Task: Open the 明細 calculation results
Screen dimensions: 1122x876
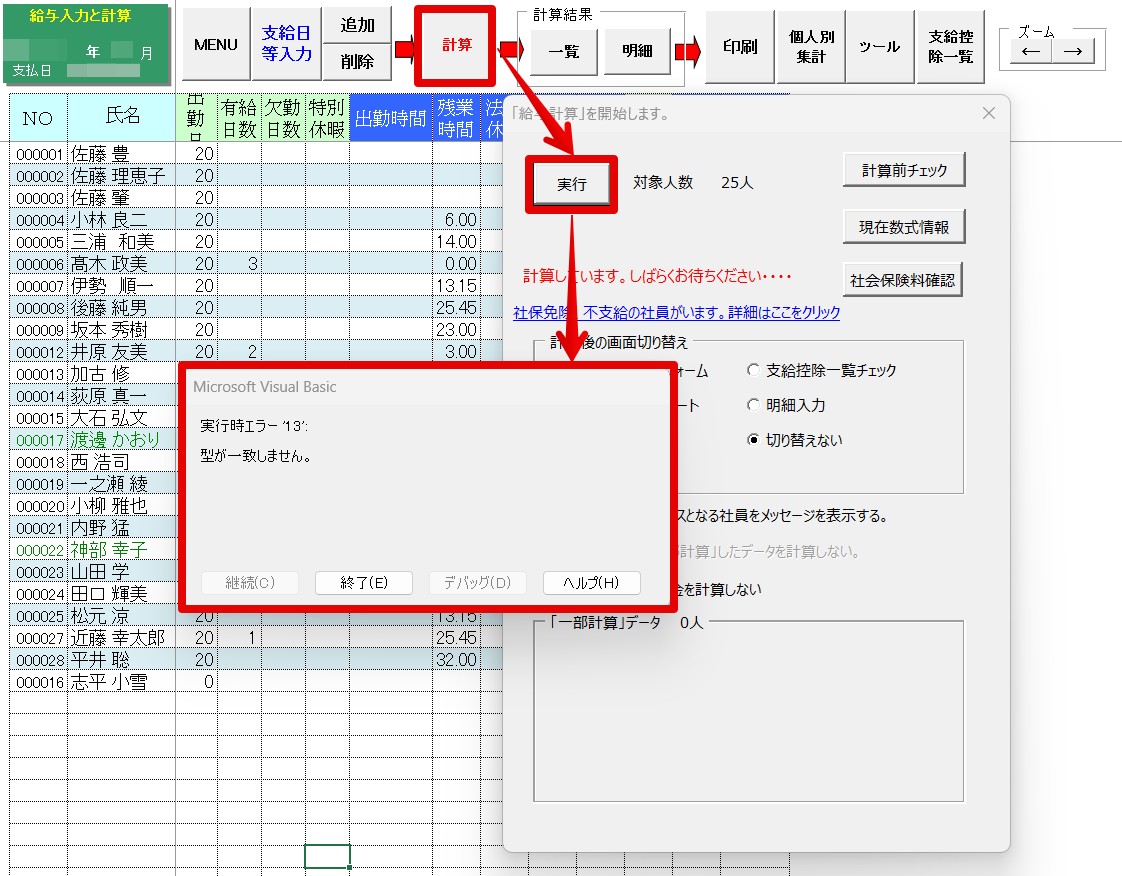Action: [x=637, y=51]
